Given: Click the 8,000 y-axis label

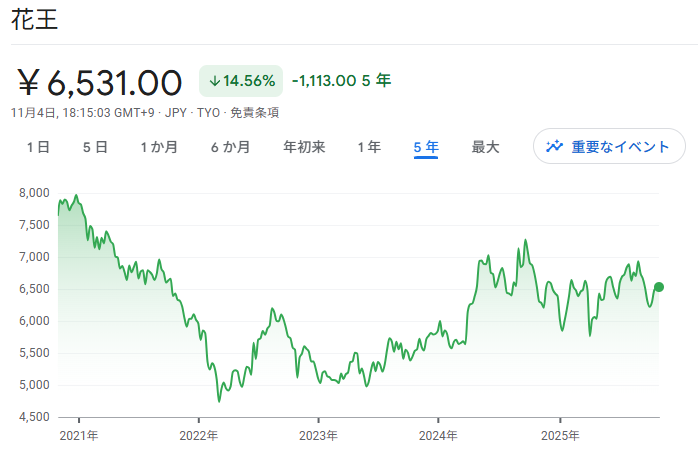Looking at the screenshot, I should (x=33, y=193).
